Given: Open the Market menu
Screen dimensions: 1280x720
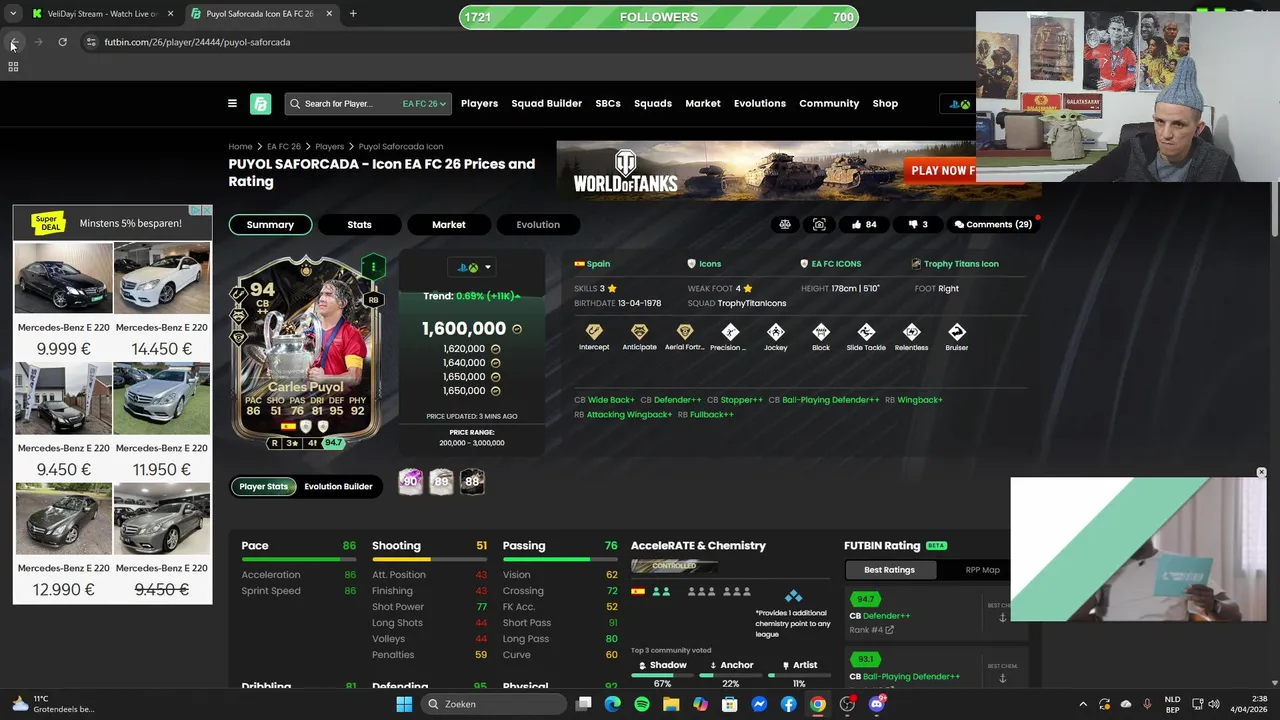Looking at the screenshot, I should coord(703,103).
